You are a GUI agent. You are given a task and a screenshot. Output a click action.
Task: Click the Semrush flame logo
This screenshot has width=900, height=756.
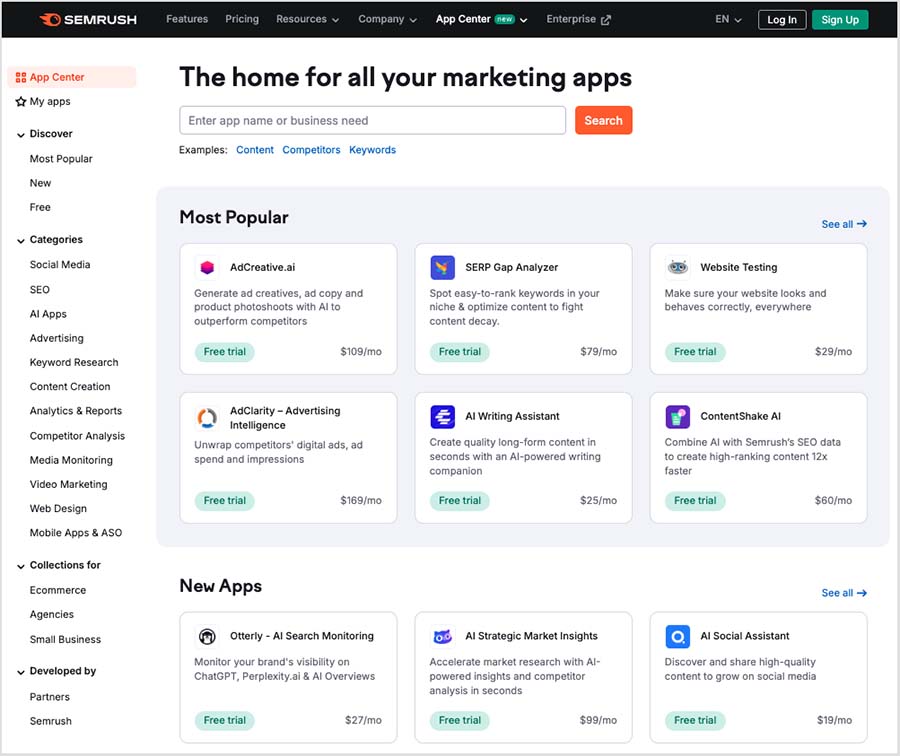(x=50, y=20)
